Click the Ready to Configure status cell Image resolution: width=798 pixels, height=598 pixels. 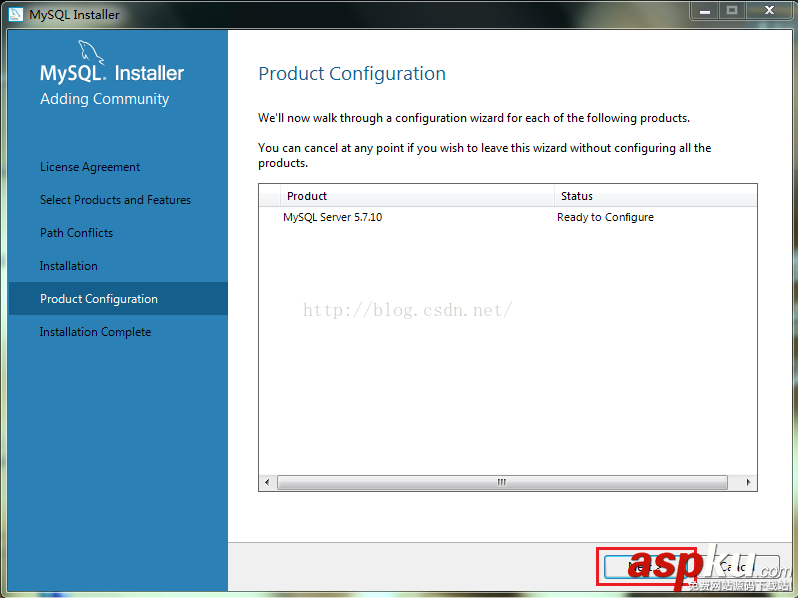pos(605,217)
